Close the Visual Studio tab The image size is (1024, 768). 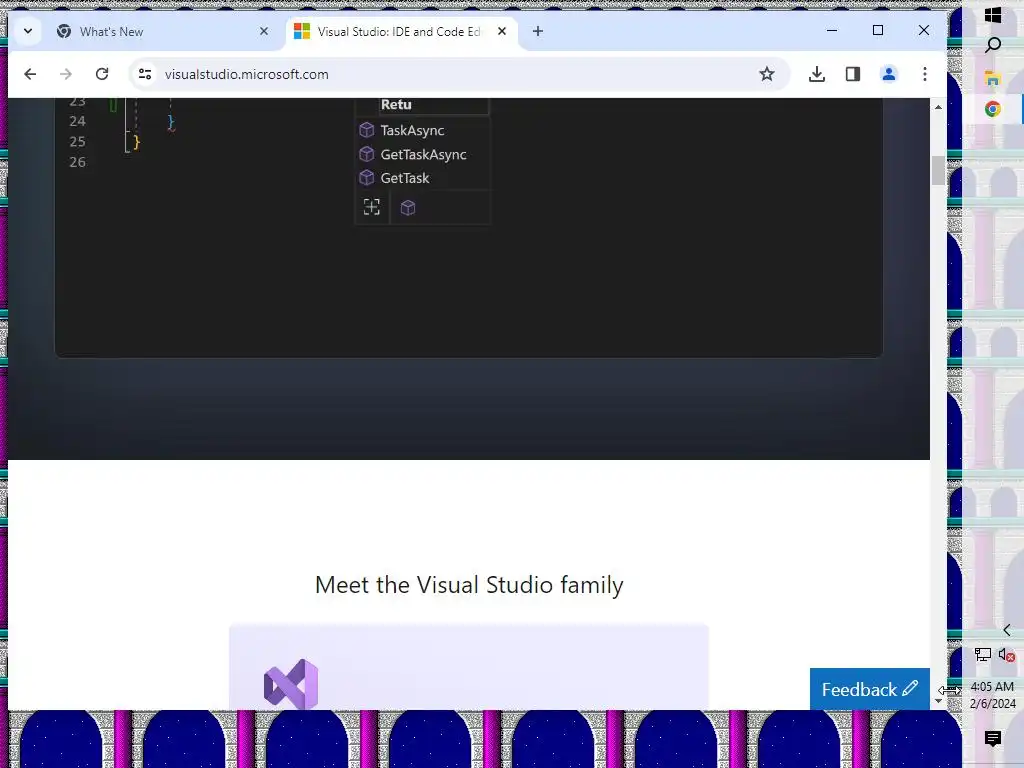coord(502,31)
